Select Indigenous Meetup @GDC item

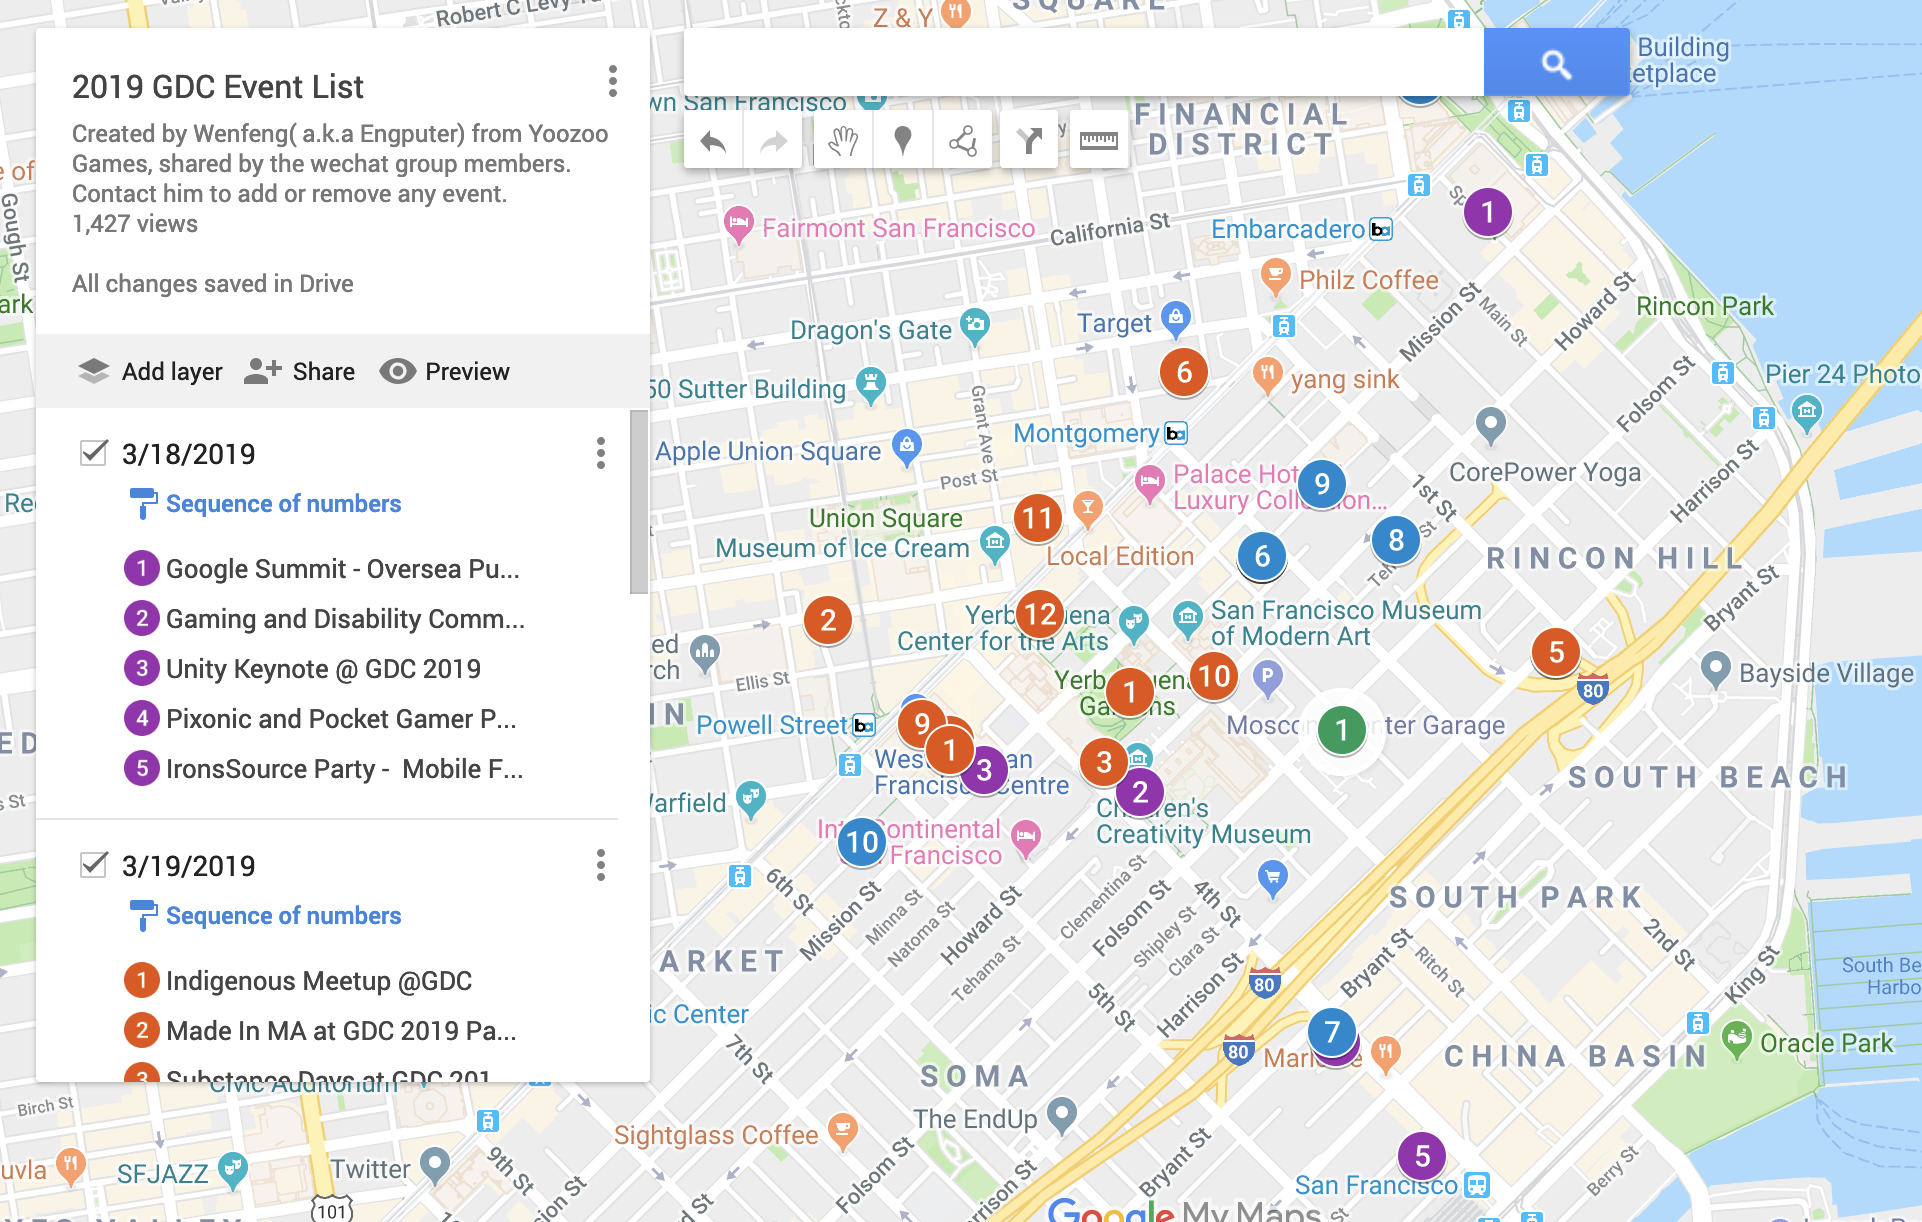298,981
